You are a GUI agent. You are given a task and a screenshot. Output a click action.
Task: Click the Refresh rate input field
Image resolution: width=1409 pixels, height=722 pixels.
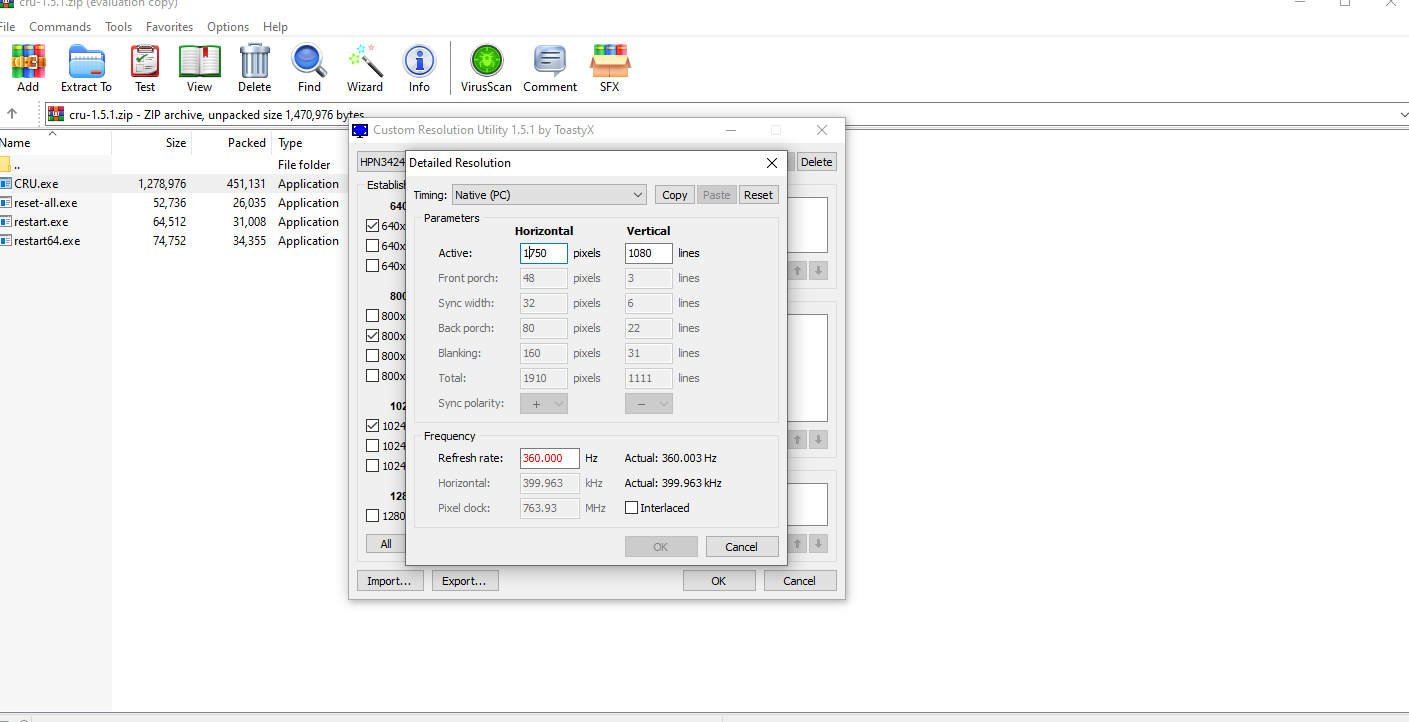549,458
